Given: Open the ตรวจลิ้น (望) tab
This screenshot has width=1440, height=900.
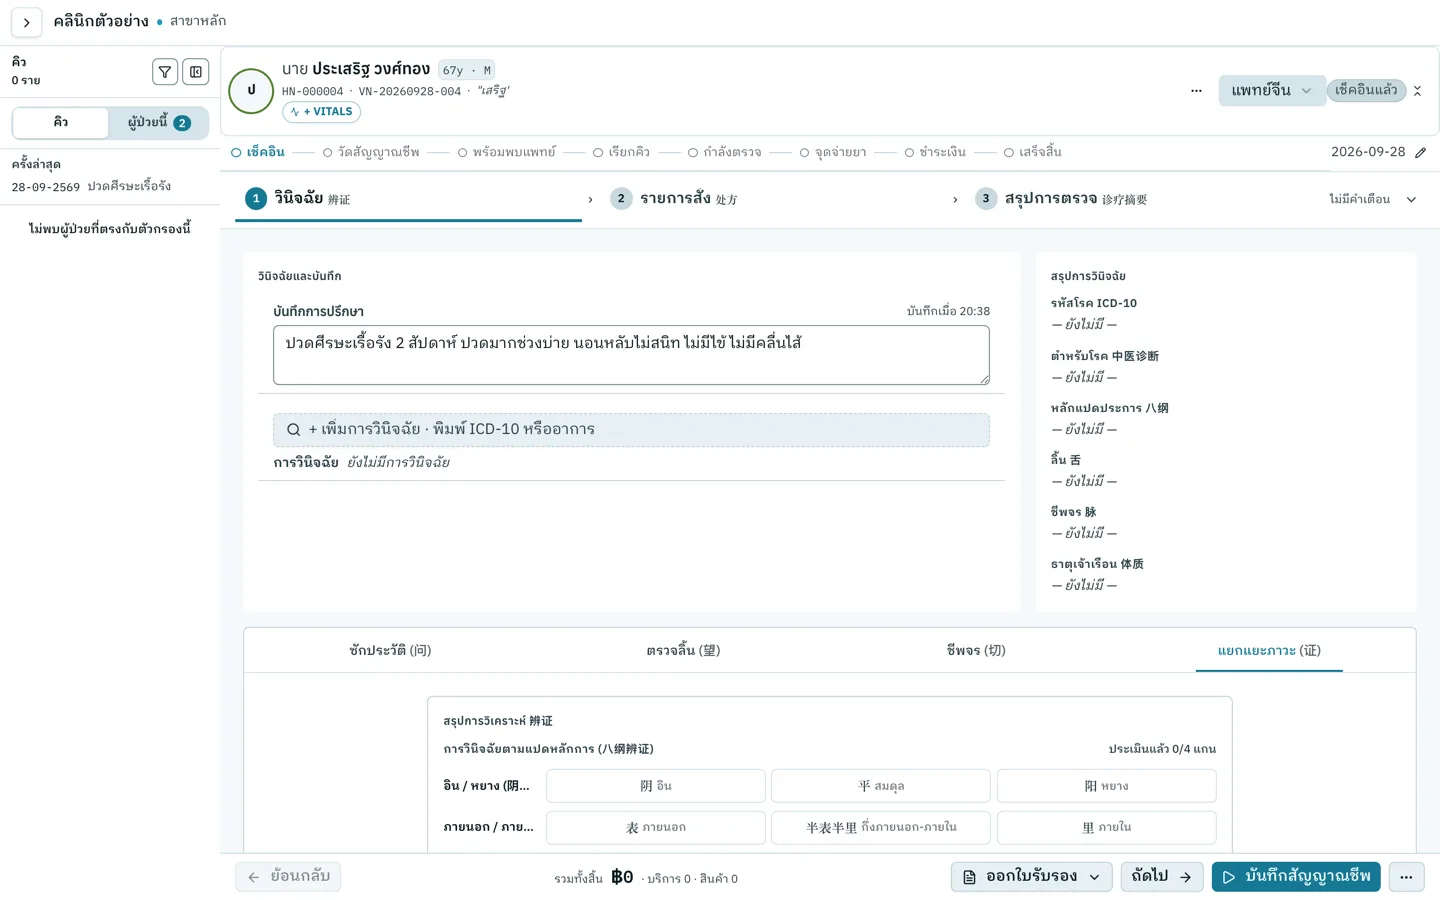Looking at the screenshot, I should [x=683, y=651].
